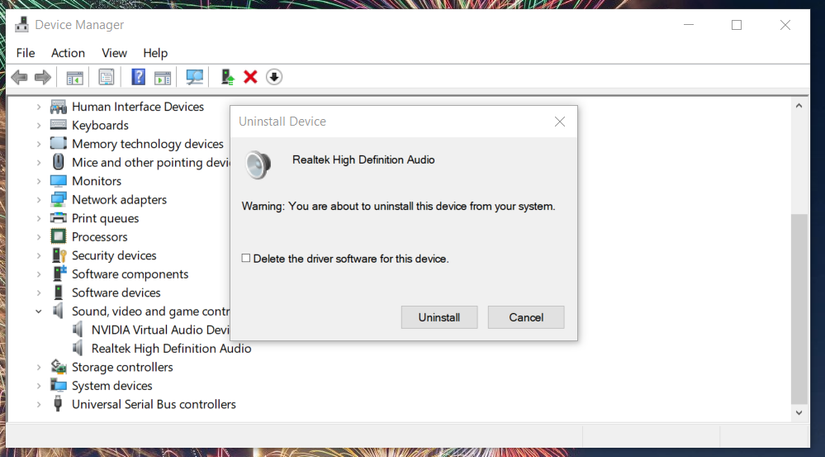Image resolution: width=825 pixels, height=457 pixels.
Task: Open the blue Help question mark icon
Action: (138, 77)
